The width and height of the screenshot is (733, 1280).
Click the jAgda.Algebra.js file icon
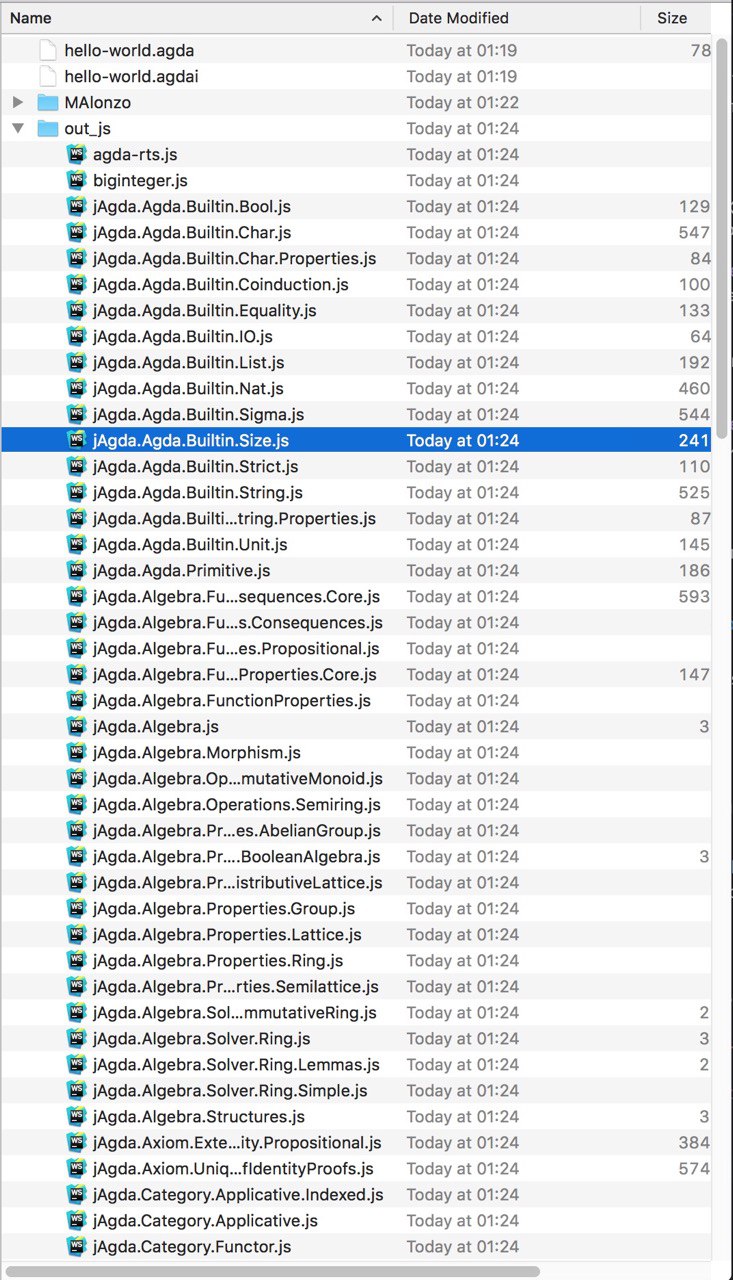pos(76,726)
